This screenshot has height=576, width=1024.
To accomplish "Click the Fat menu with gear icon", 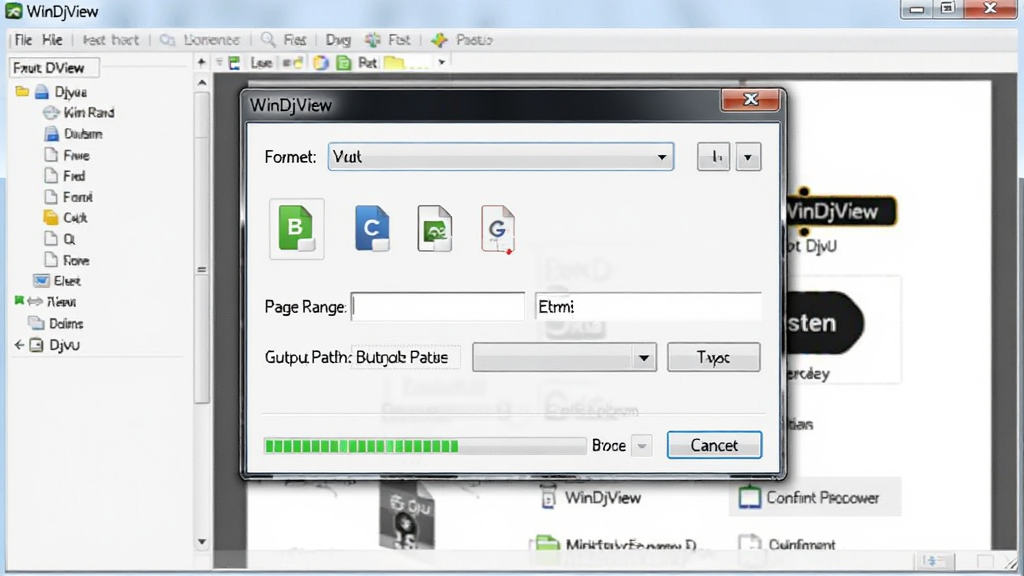I will (x=399, y=40).
